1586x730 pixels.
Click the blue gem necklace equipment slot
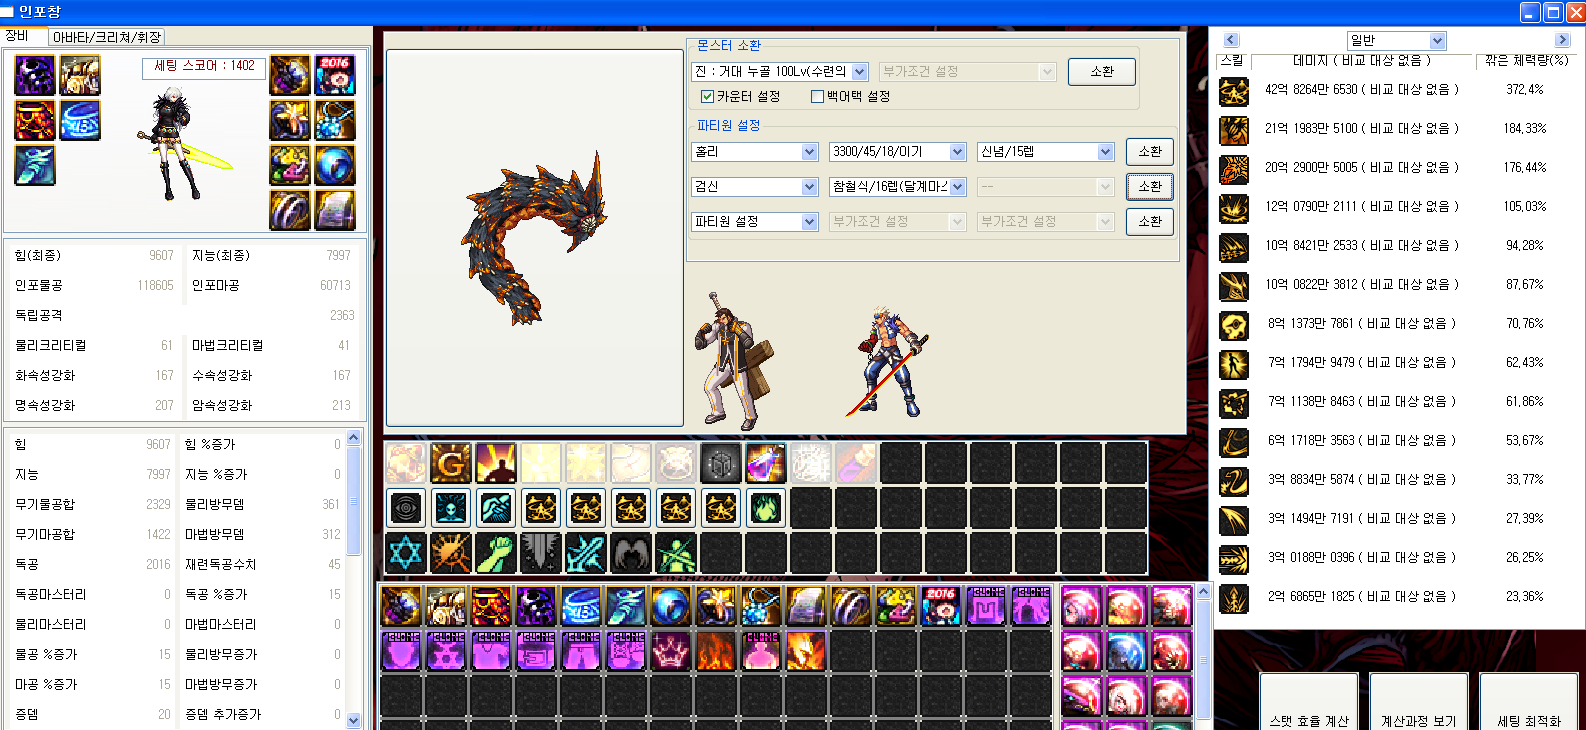click(x=335, y=121)
